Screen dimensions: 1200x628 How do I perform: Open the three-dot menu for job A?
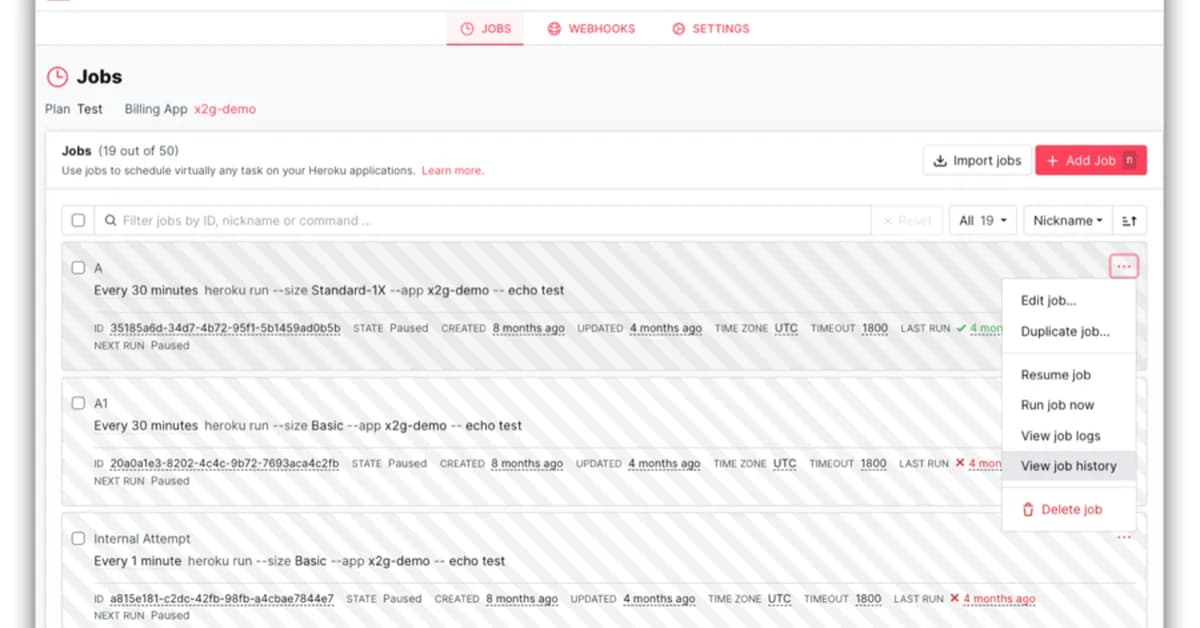[1123, 267]
